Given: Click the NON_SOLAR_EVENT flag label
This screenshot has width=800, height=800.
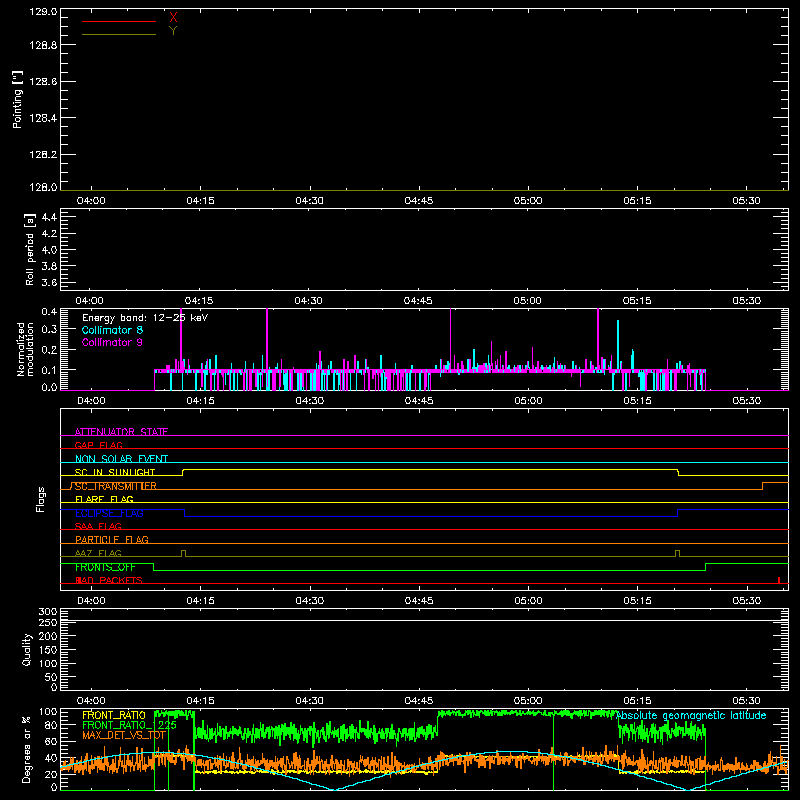Looking at the screenshot, I should 121,459.
